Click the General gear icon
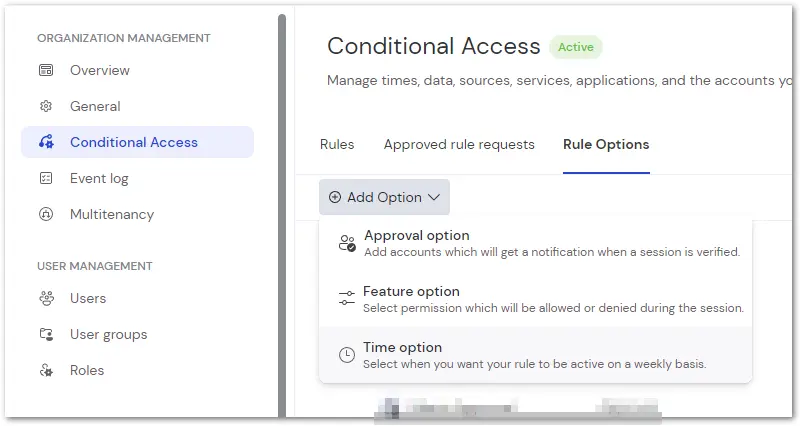Viewport: 801px width, 426px height. click(x=46, y=106)
